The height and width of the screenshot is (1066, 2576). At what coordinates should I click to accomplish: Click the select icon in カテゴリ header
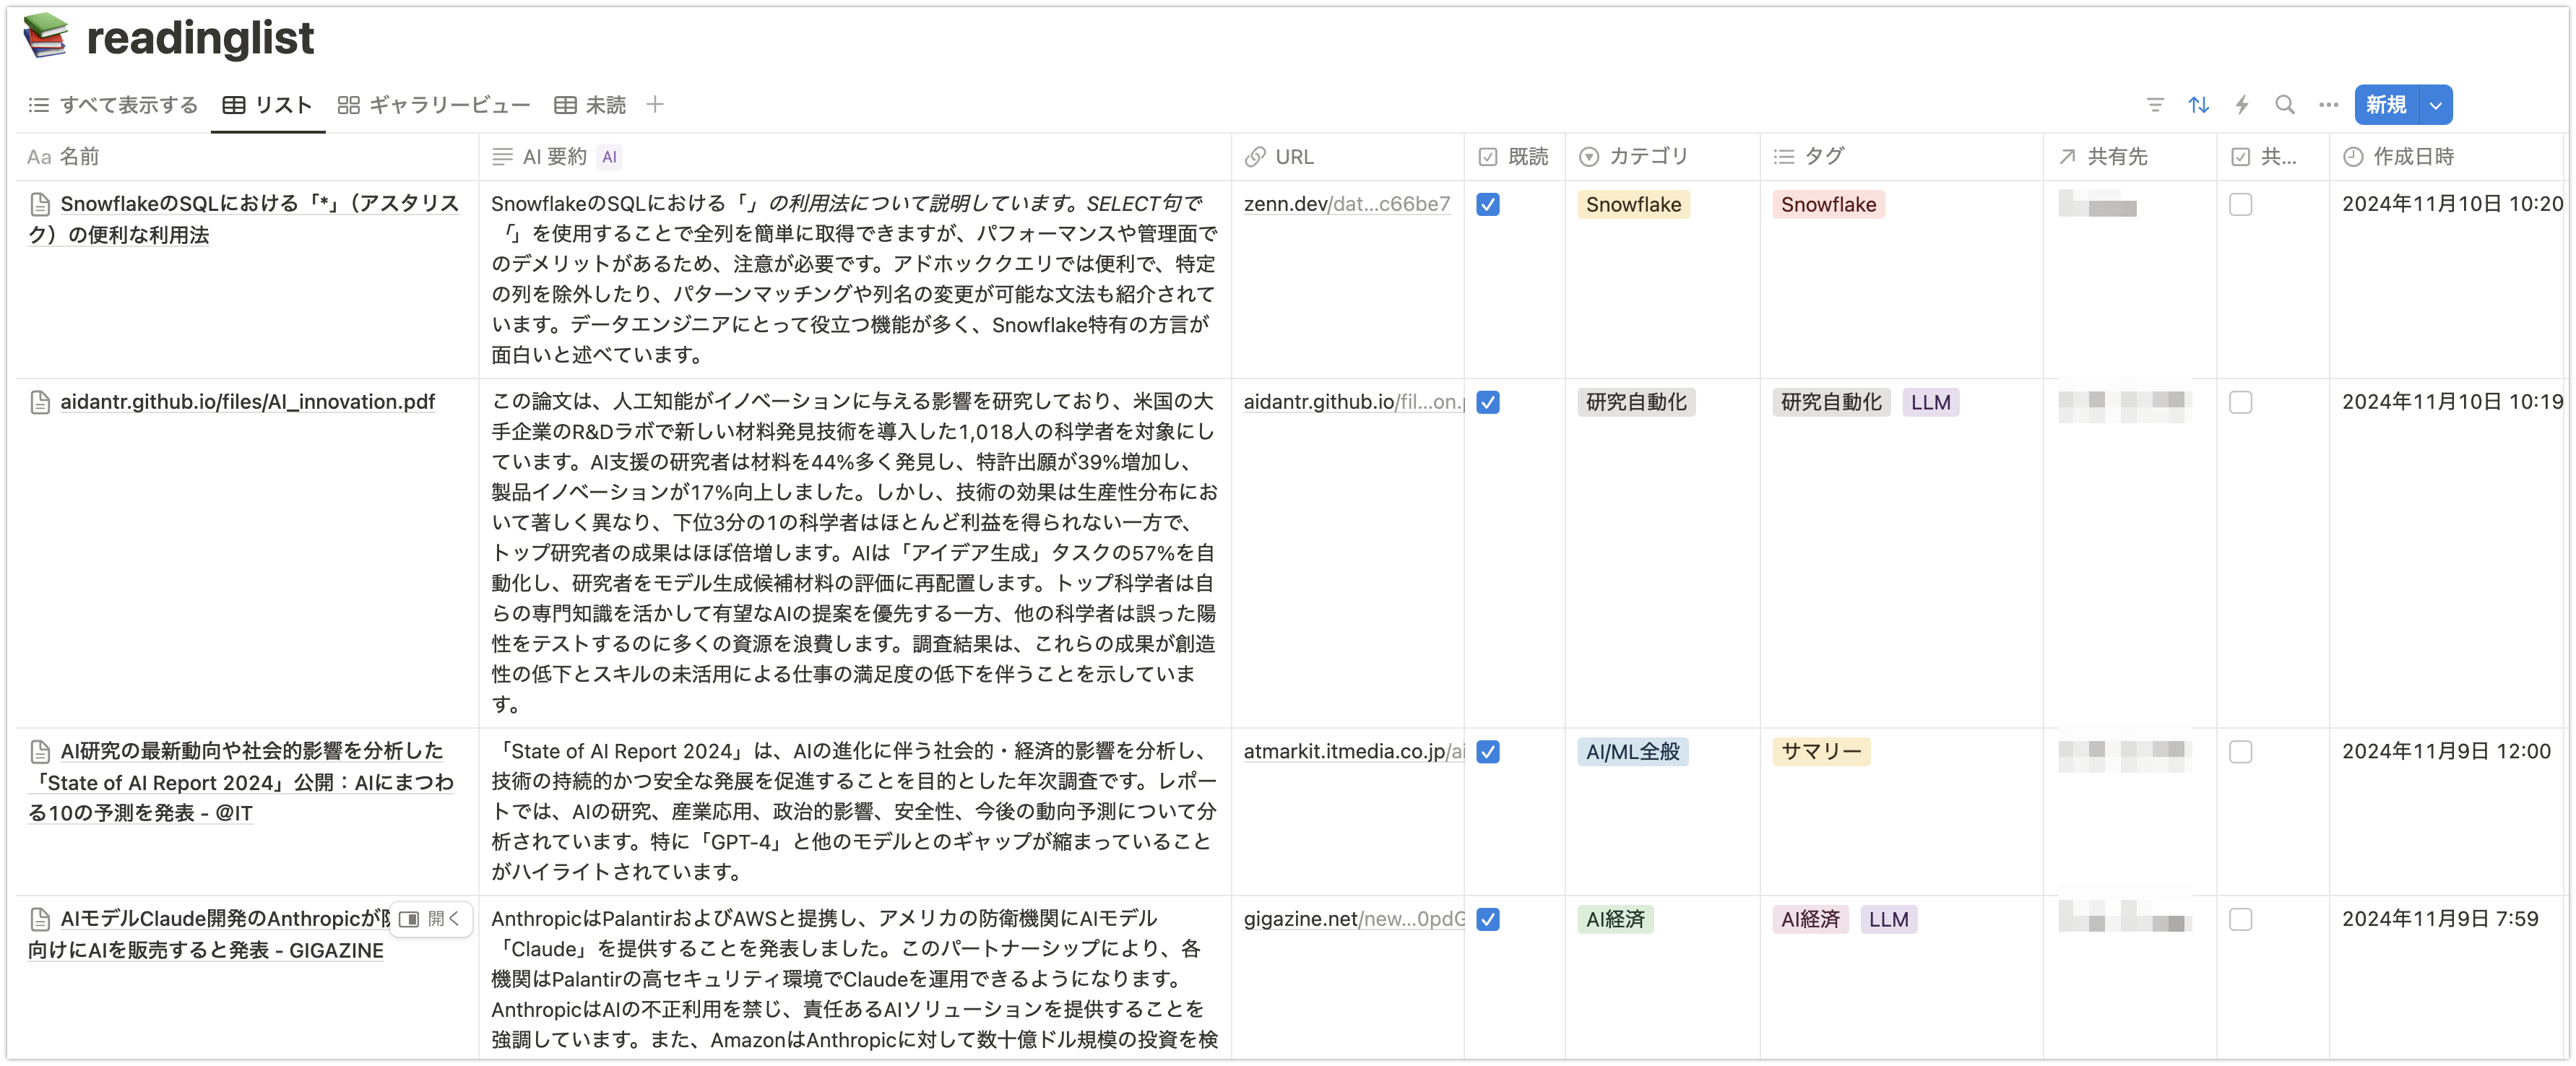1589,157
